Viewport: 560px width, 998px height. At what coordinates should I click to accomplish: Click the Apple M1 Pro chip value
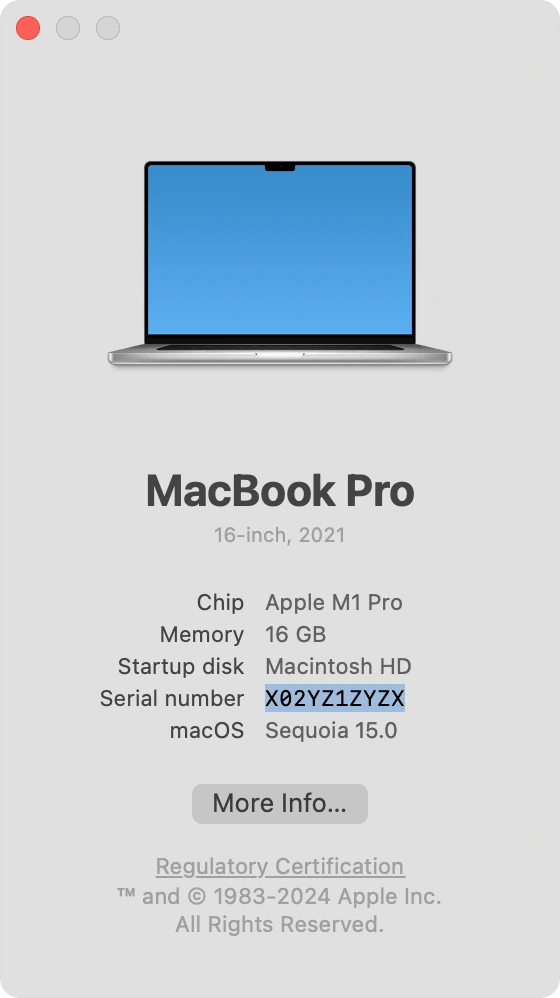pyautogui.click(x=333, y=602)
